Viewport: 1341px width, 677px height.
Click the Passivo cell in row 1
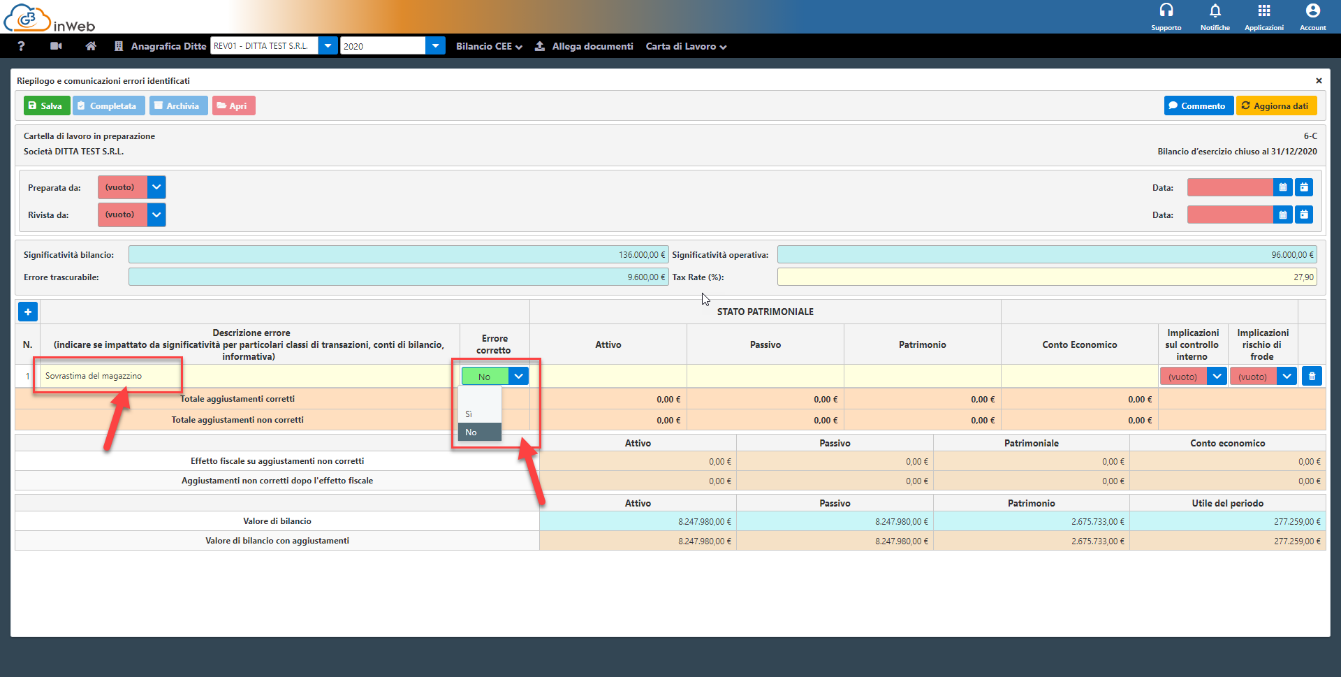765,376
